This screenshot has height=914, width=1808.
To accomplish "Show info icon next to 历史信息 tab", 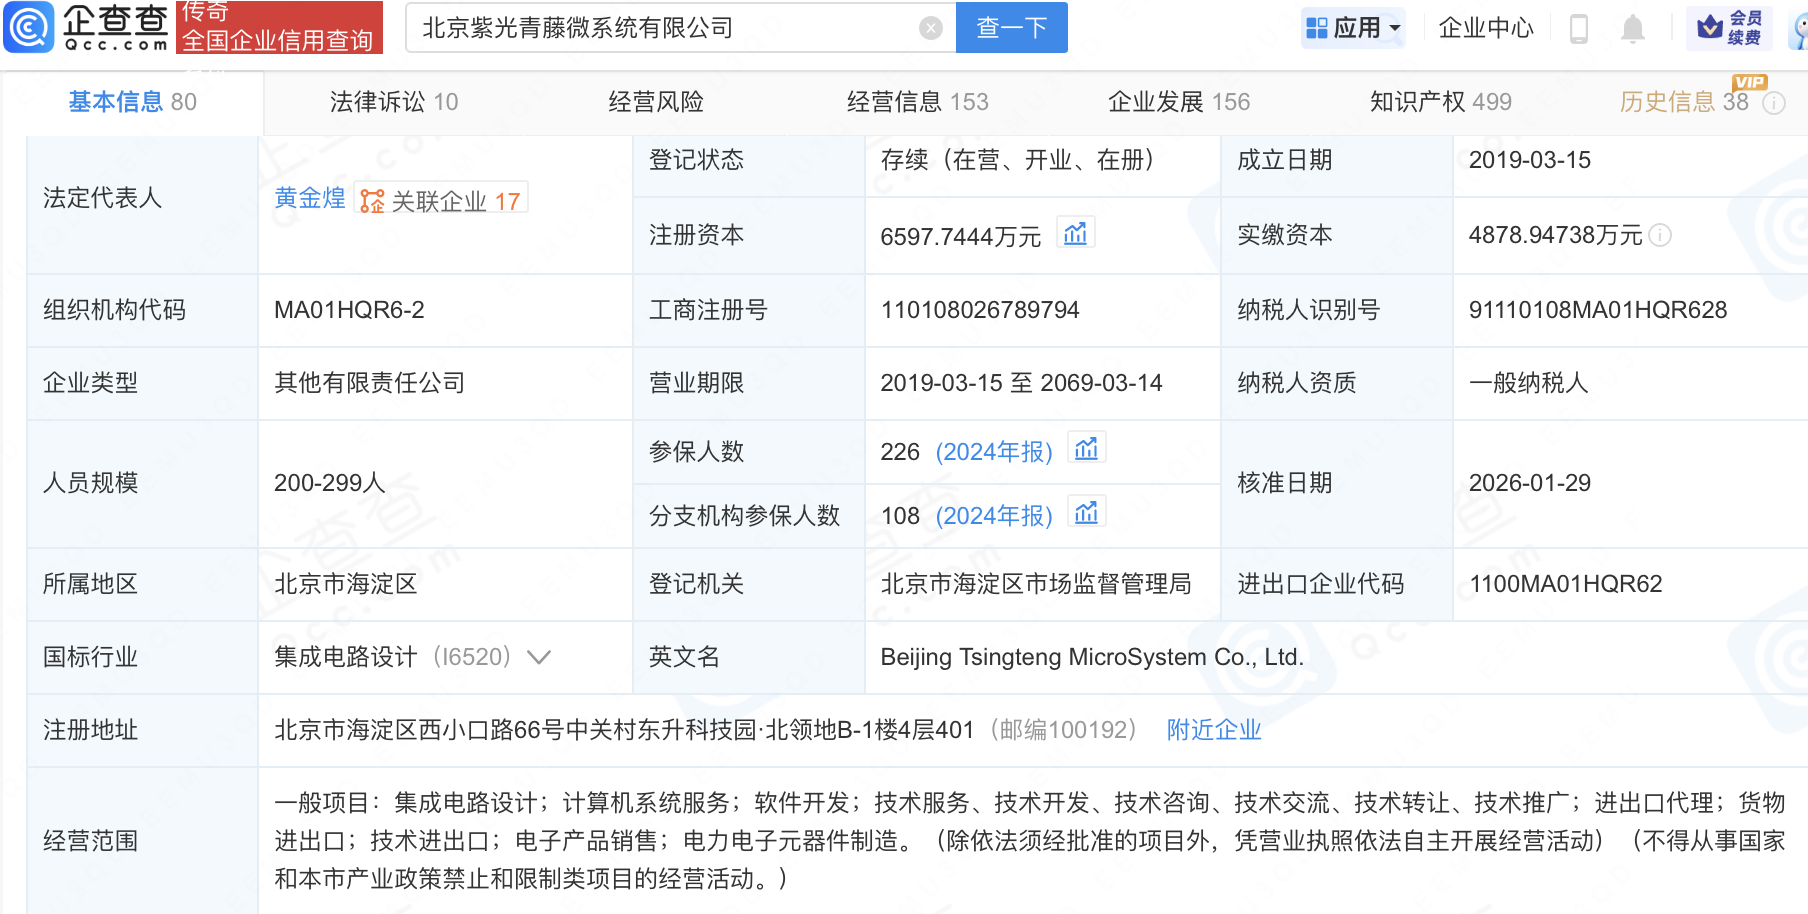I will (1774, 103).
